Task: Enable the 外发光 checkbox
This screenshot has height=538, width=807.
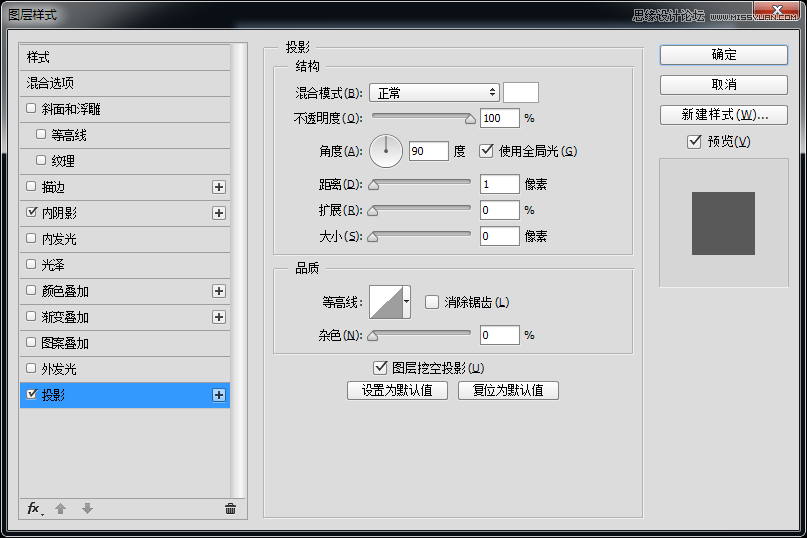Action: pos(31,368)
